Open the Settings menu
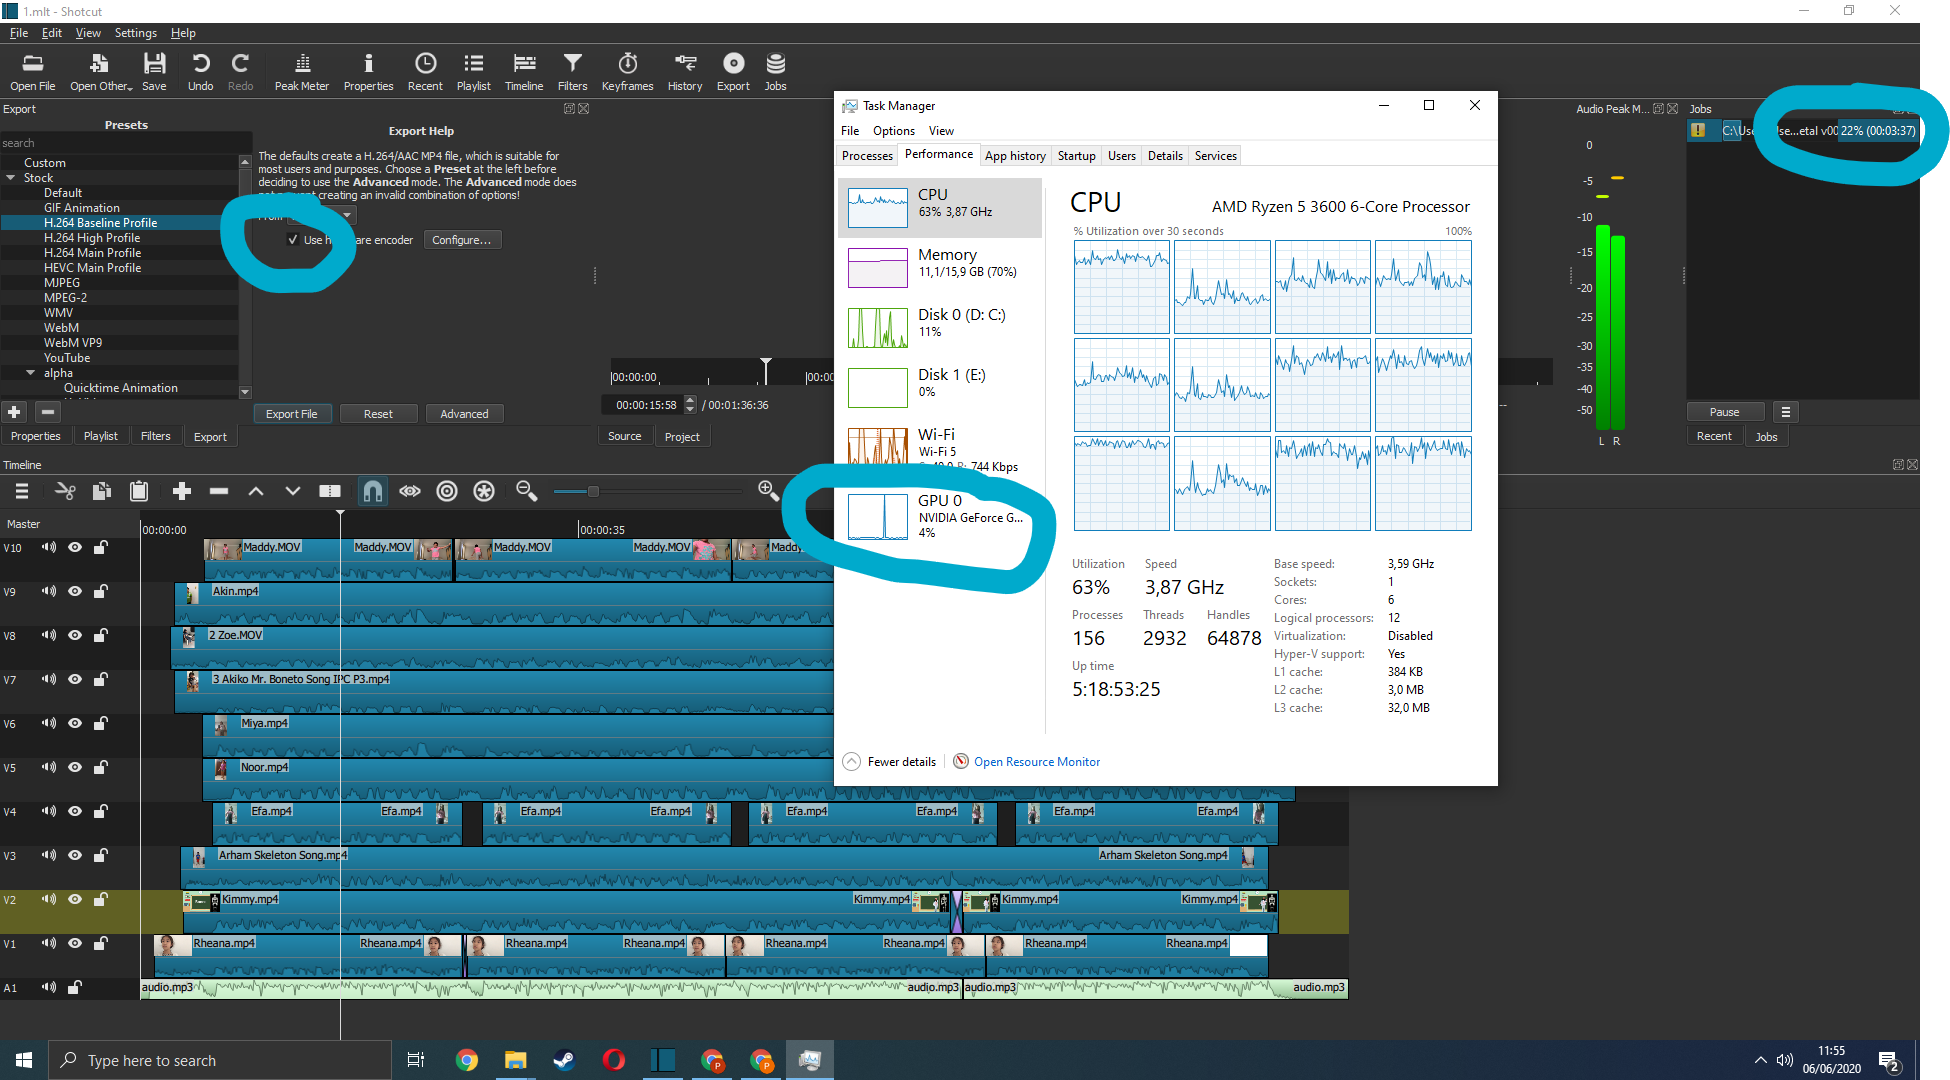The height and width of the screenshot is (1080, 1950). coord(135,33)
